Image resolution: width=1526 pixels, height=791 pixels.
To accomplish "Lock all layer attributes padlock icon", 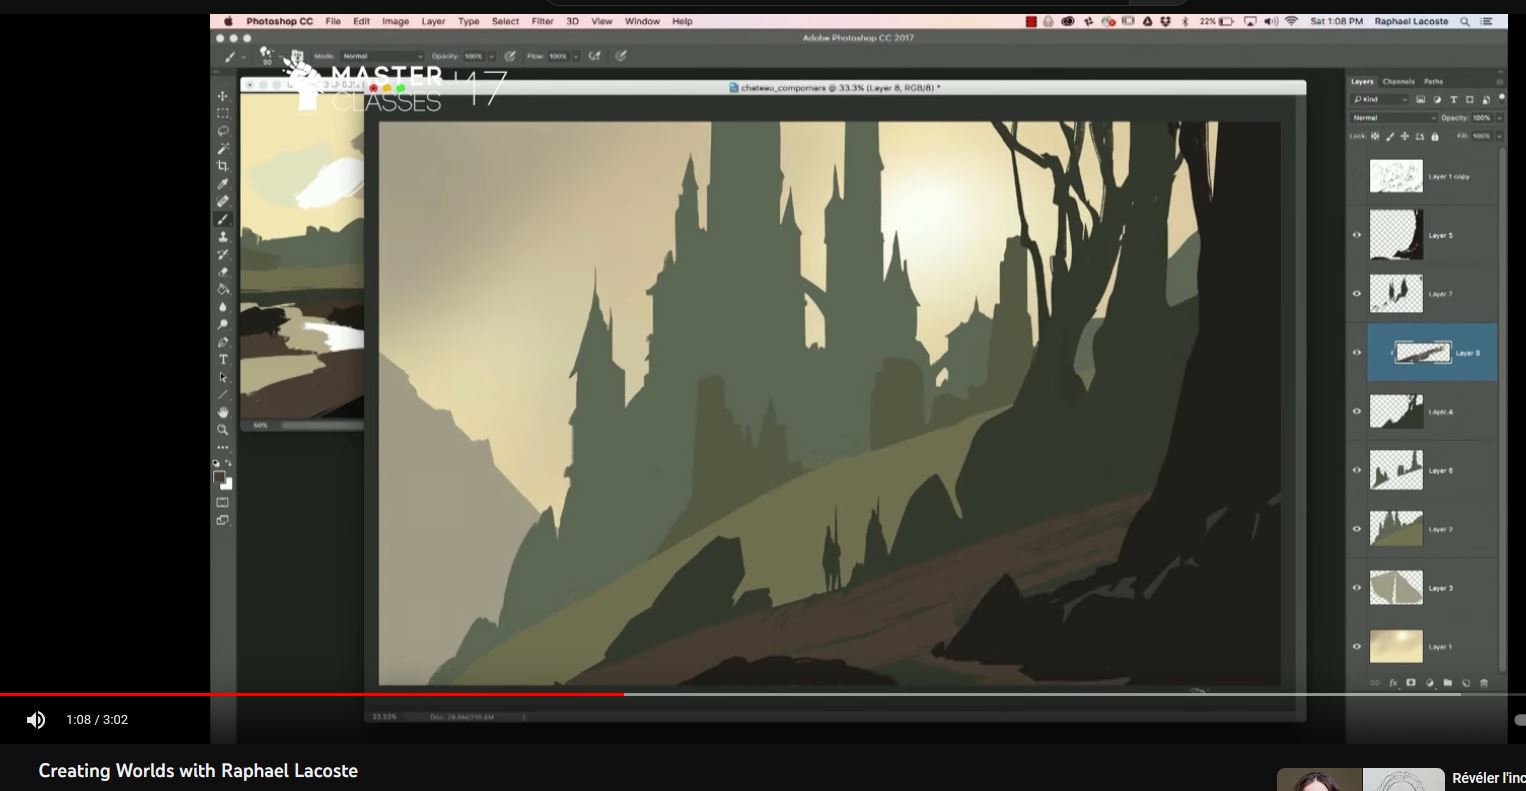I will (1435, 136).
